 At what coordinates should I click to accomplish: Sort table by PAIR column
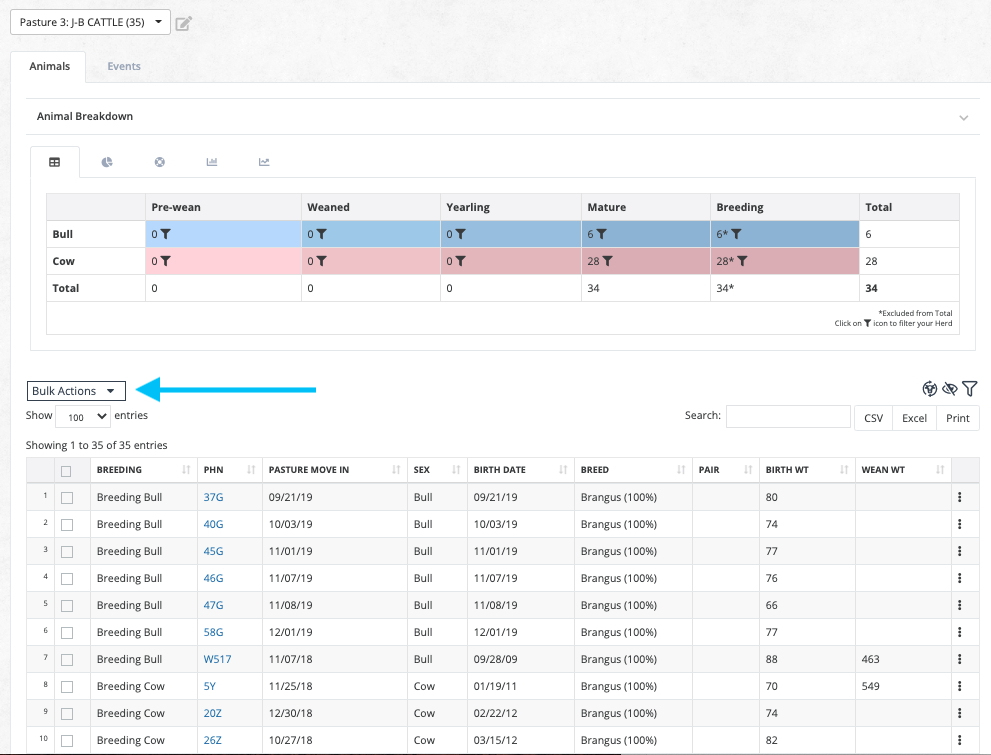[726, 470]
